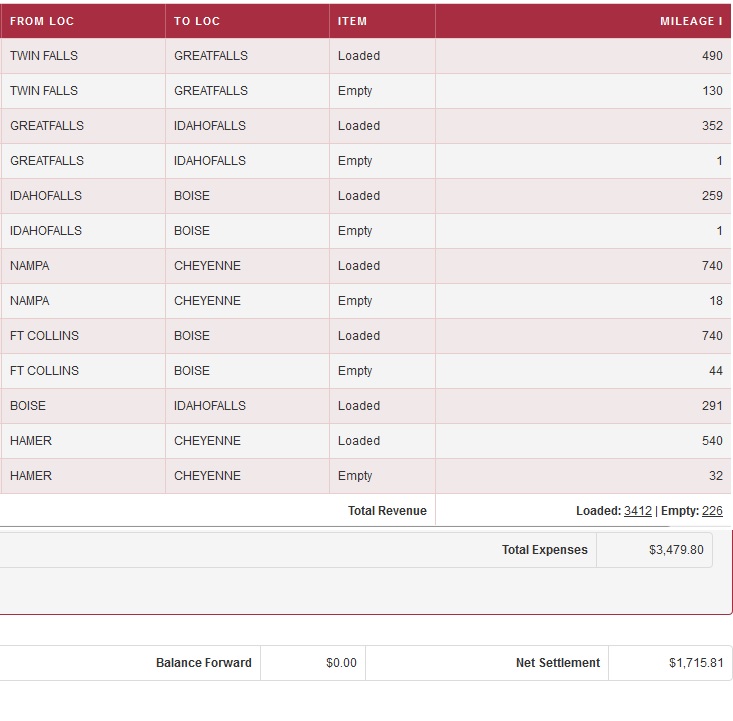The height and width of the screenshot is (721, 733).
Task: Click the ITEM column header
Action: (352, 21)
